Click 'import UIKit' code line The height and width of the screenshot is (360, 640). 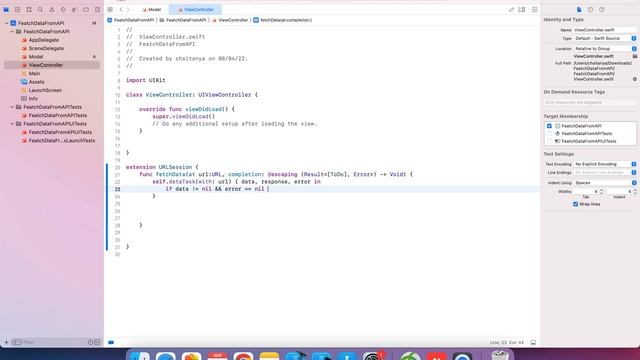(x=146, y=80)
